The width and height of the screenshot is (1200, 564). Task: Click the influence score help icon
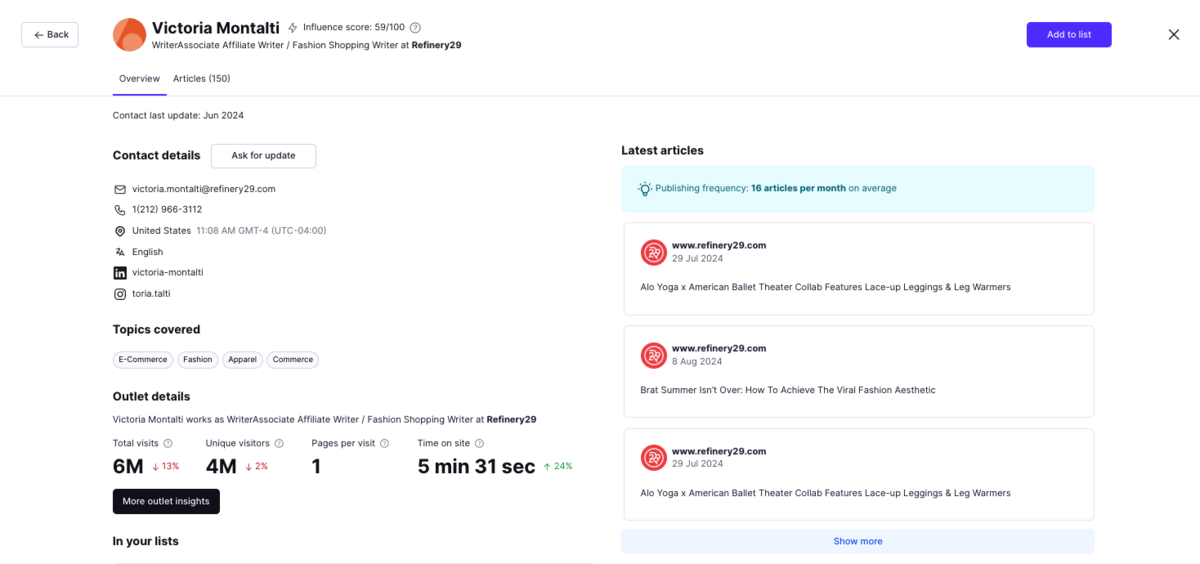point(416,28)
